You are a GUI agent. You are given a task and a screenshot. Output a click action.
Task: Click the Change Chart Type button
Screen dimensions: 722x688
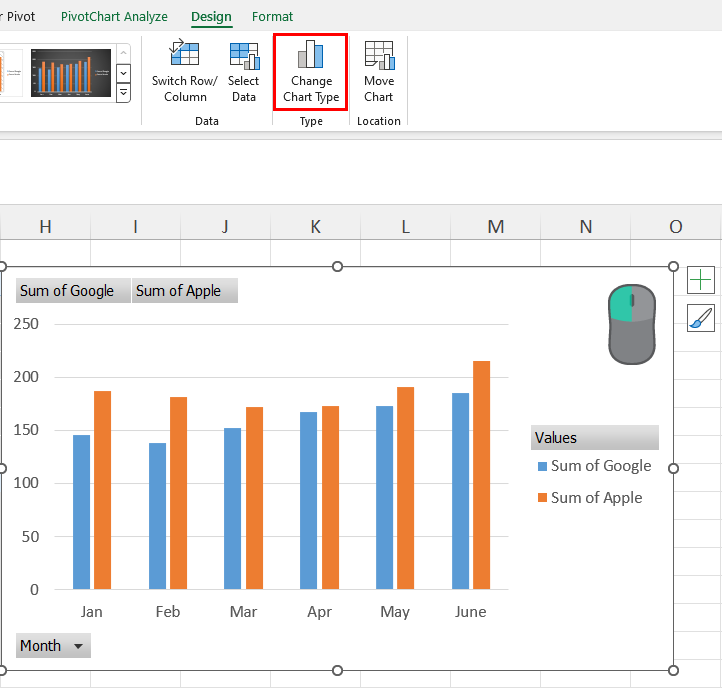[311, 72]
